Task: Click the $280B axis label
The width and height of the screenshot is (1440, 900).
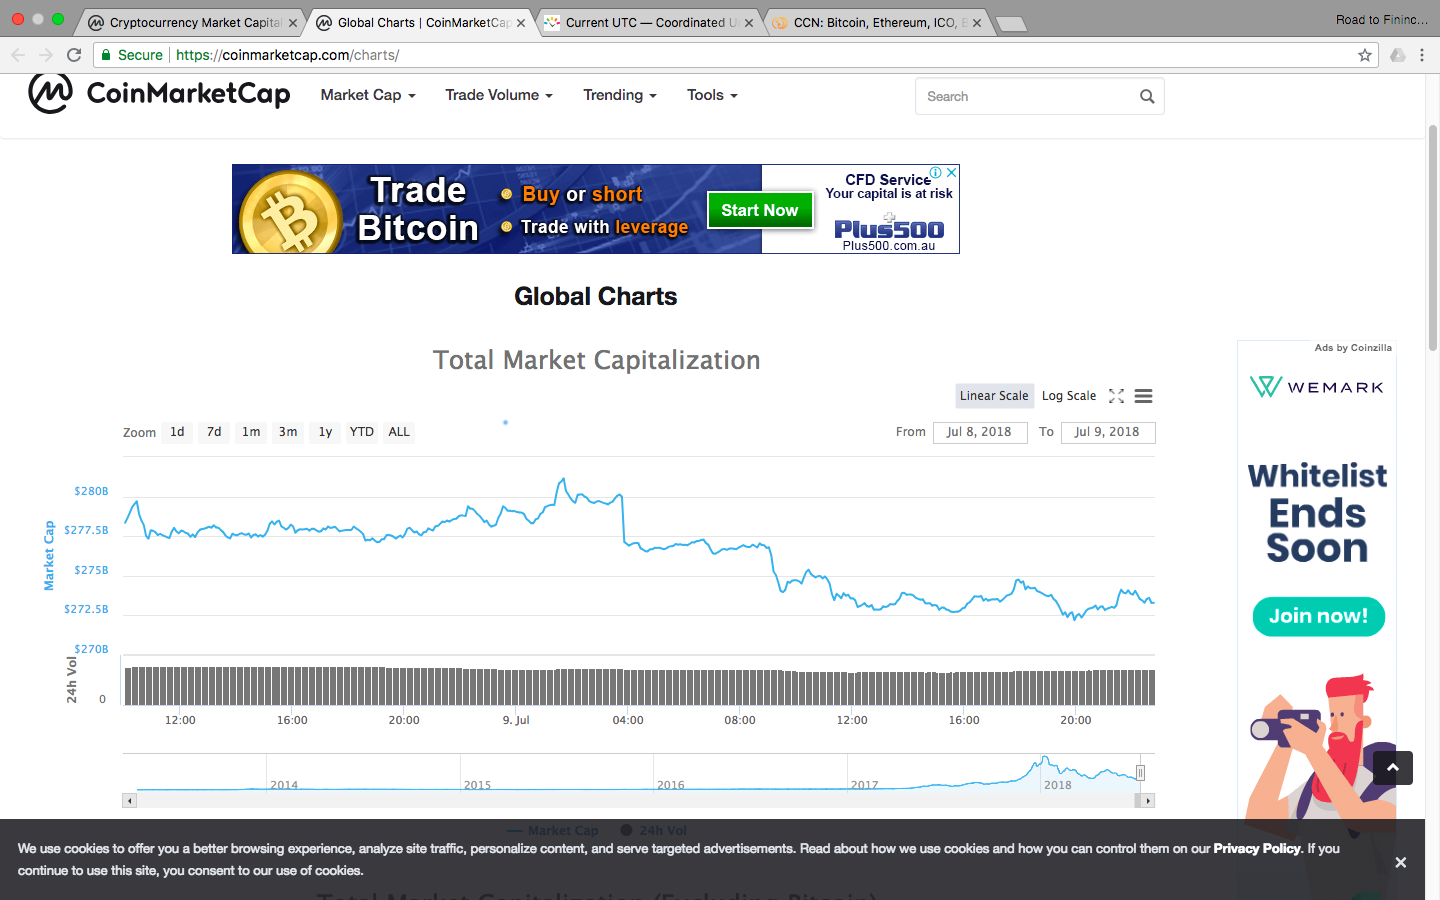Action: click(91, 491)
